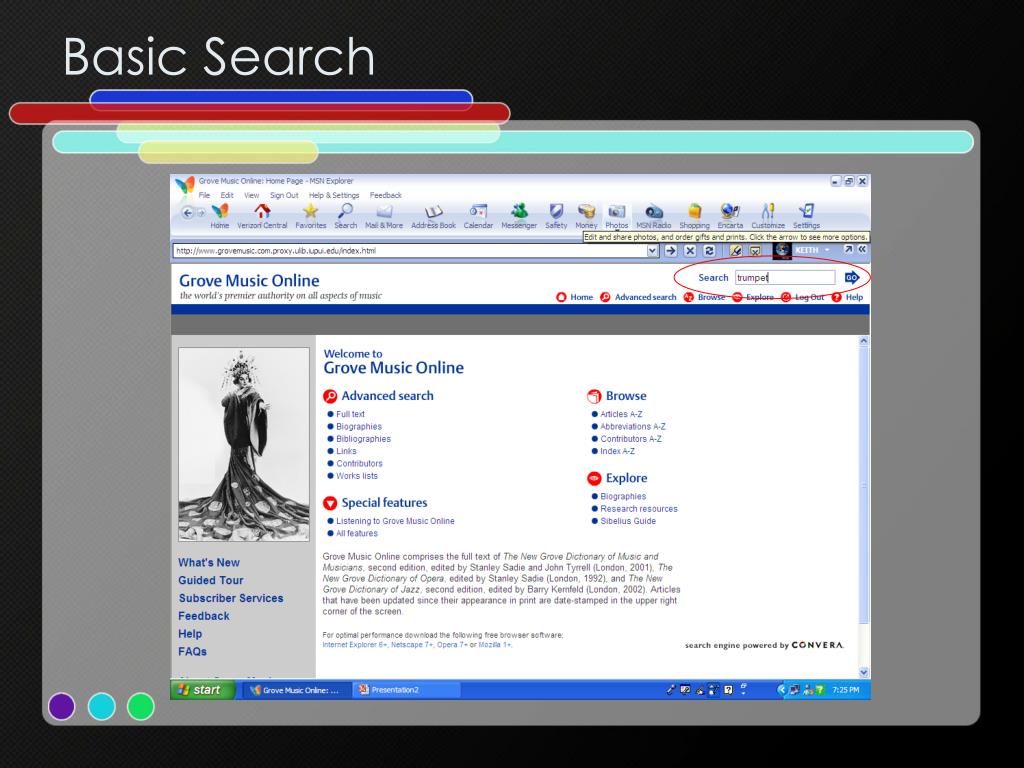Screen dimensions: 1024x768
Task: Open the Help & Settings menu
Action: pos(334,195)
